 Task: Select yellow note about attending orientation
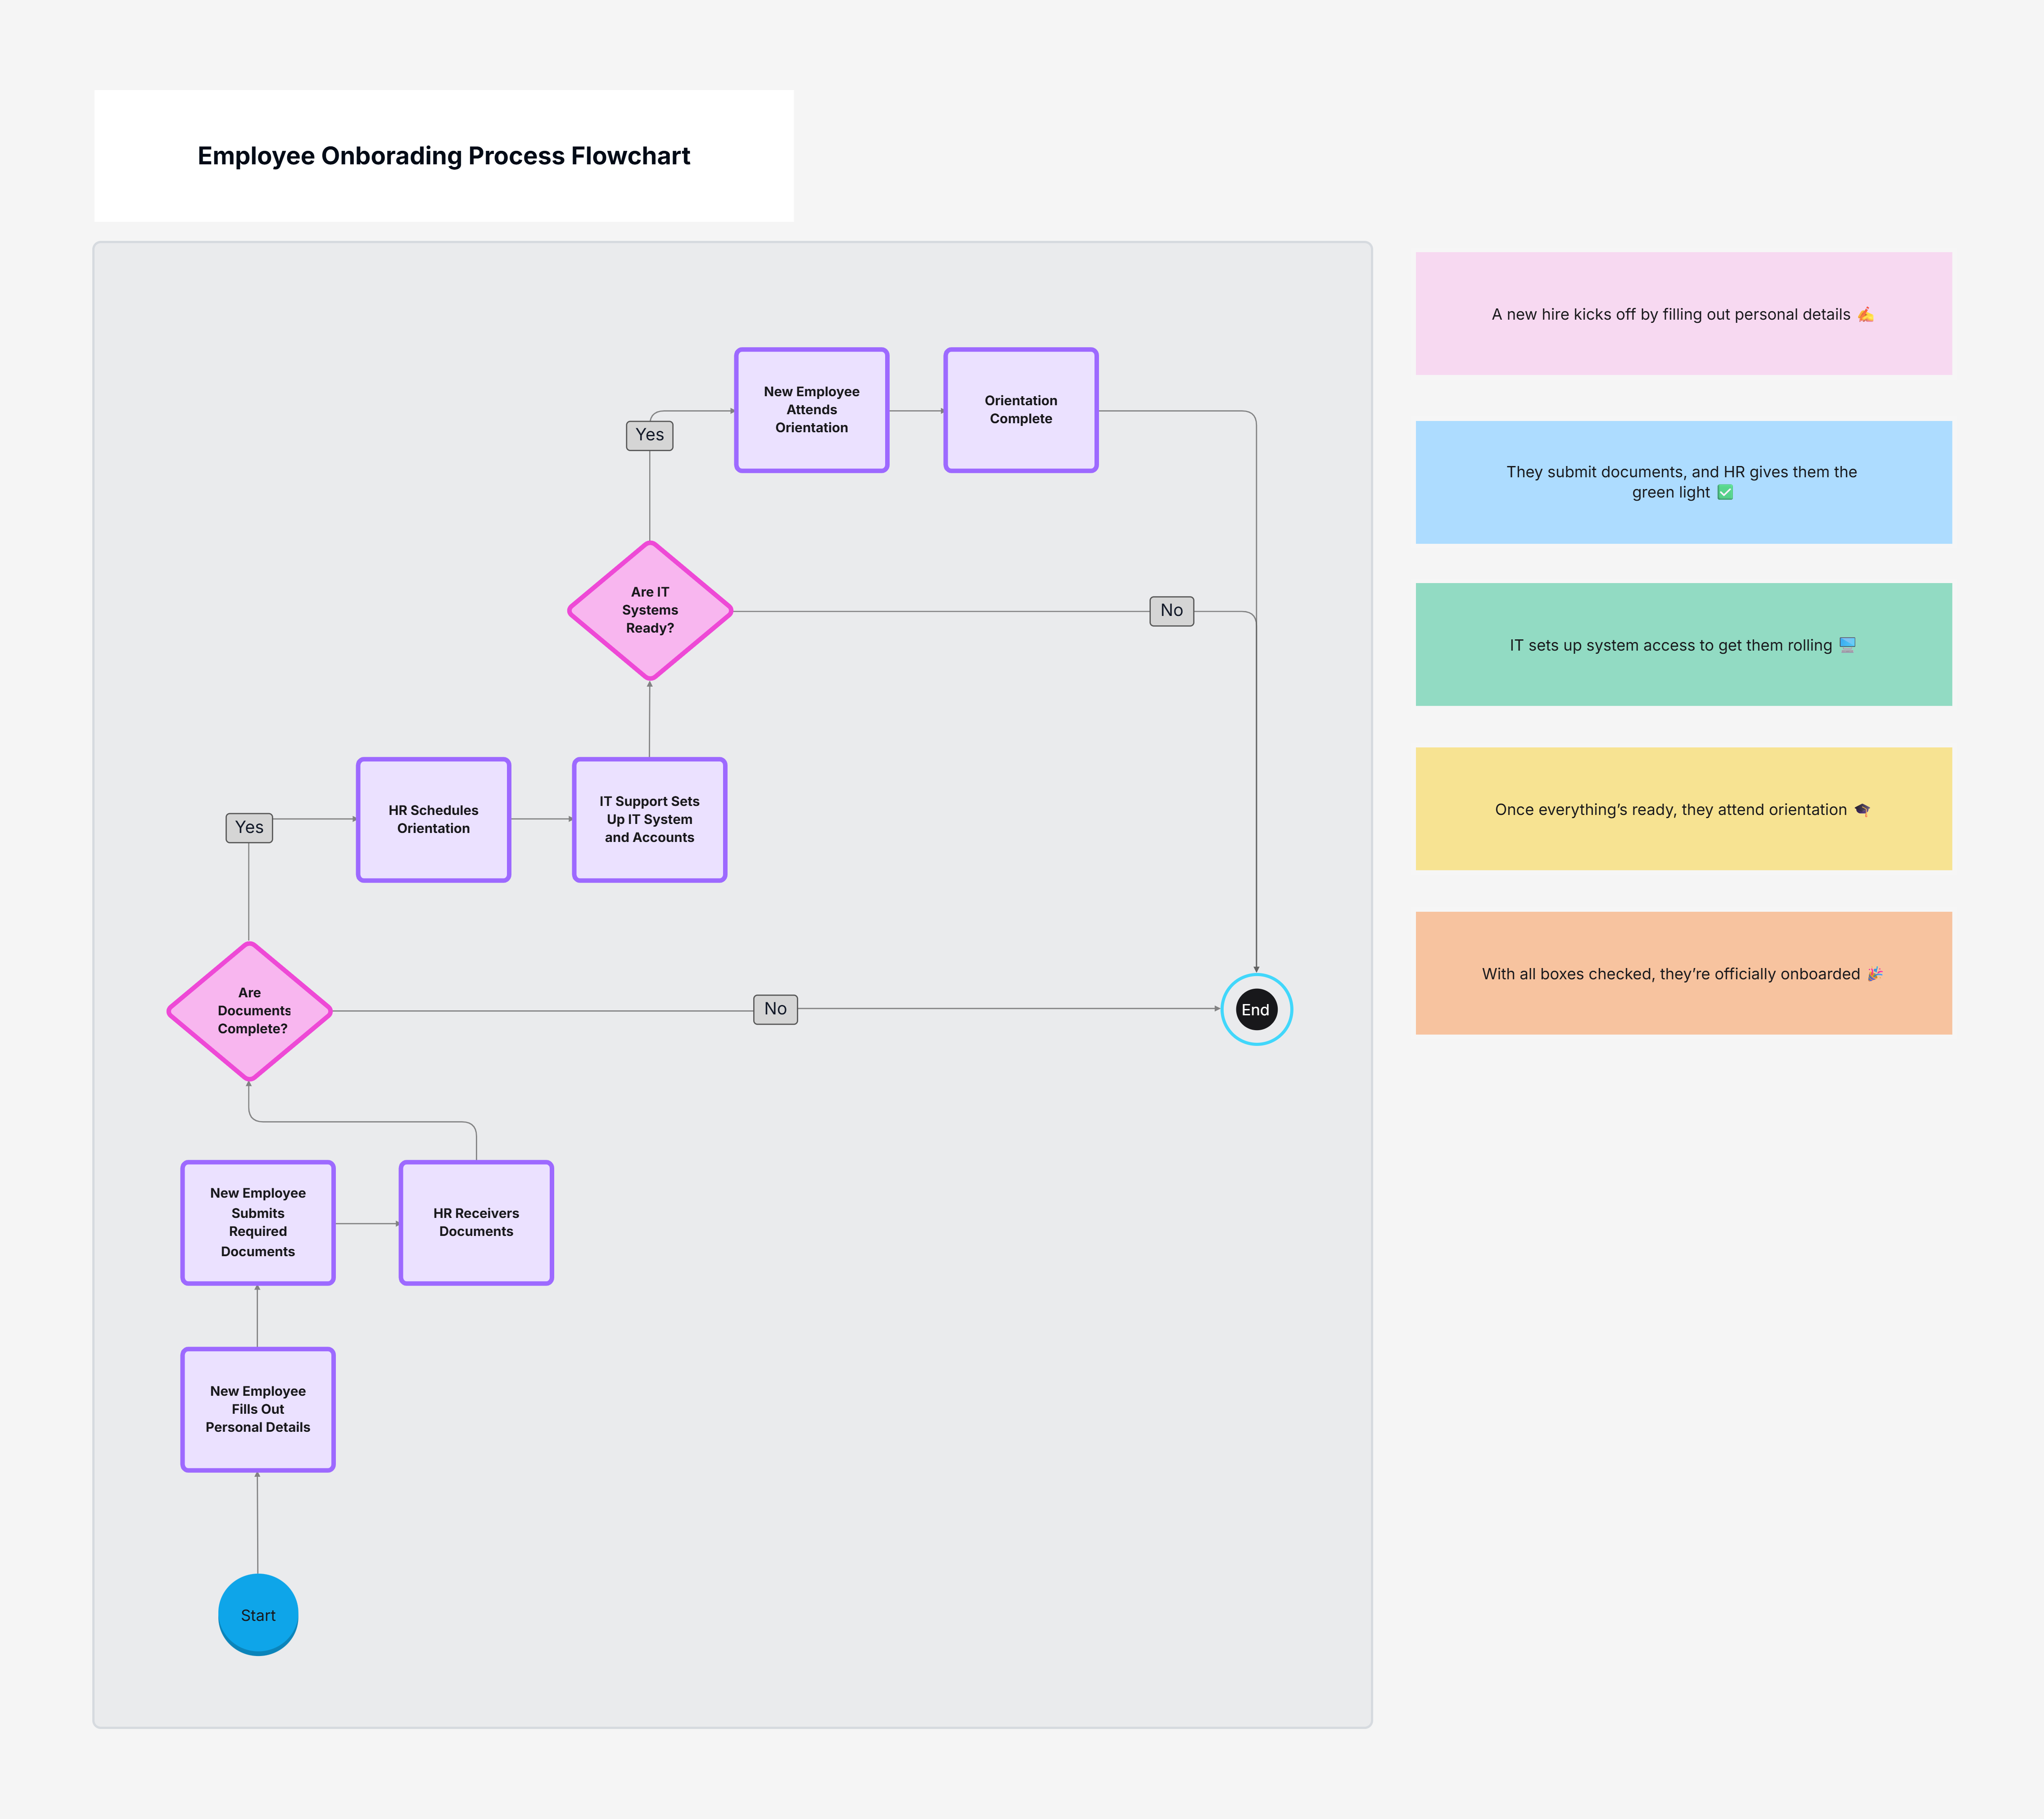pos(1684,808)
